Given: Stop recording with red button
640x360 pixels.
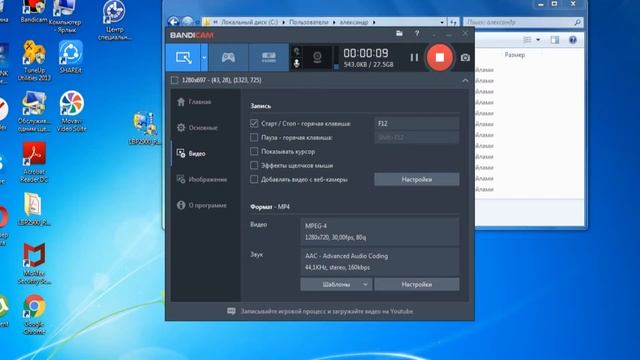Looking at the screenshot, I should click(440, 58).
